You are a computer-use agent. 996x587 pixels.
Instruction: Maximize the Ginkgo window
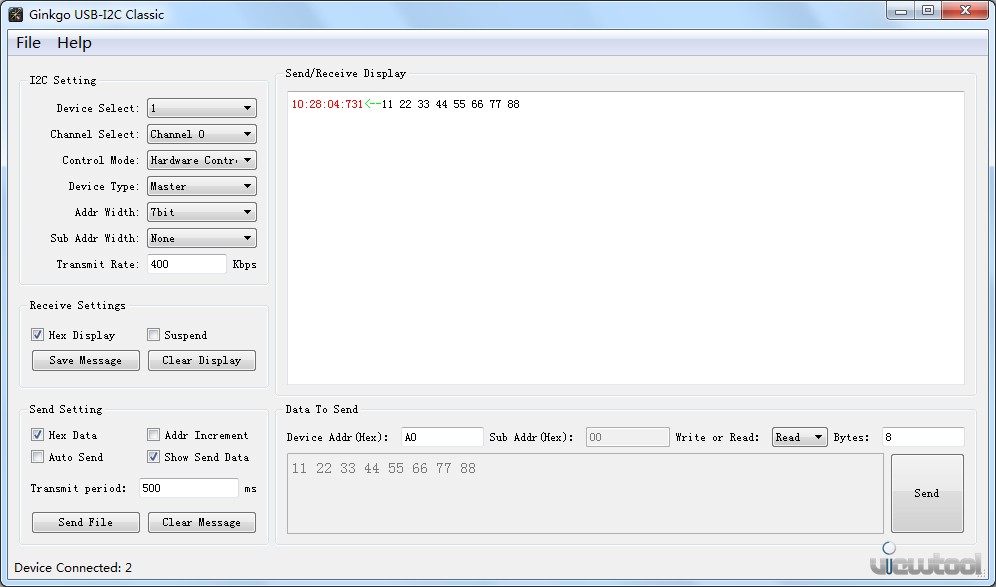click(x=928, y=11)
